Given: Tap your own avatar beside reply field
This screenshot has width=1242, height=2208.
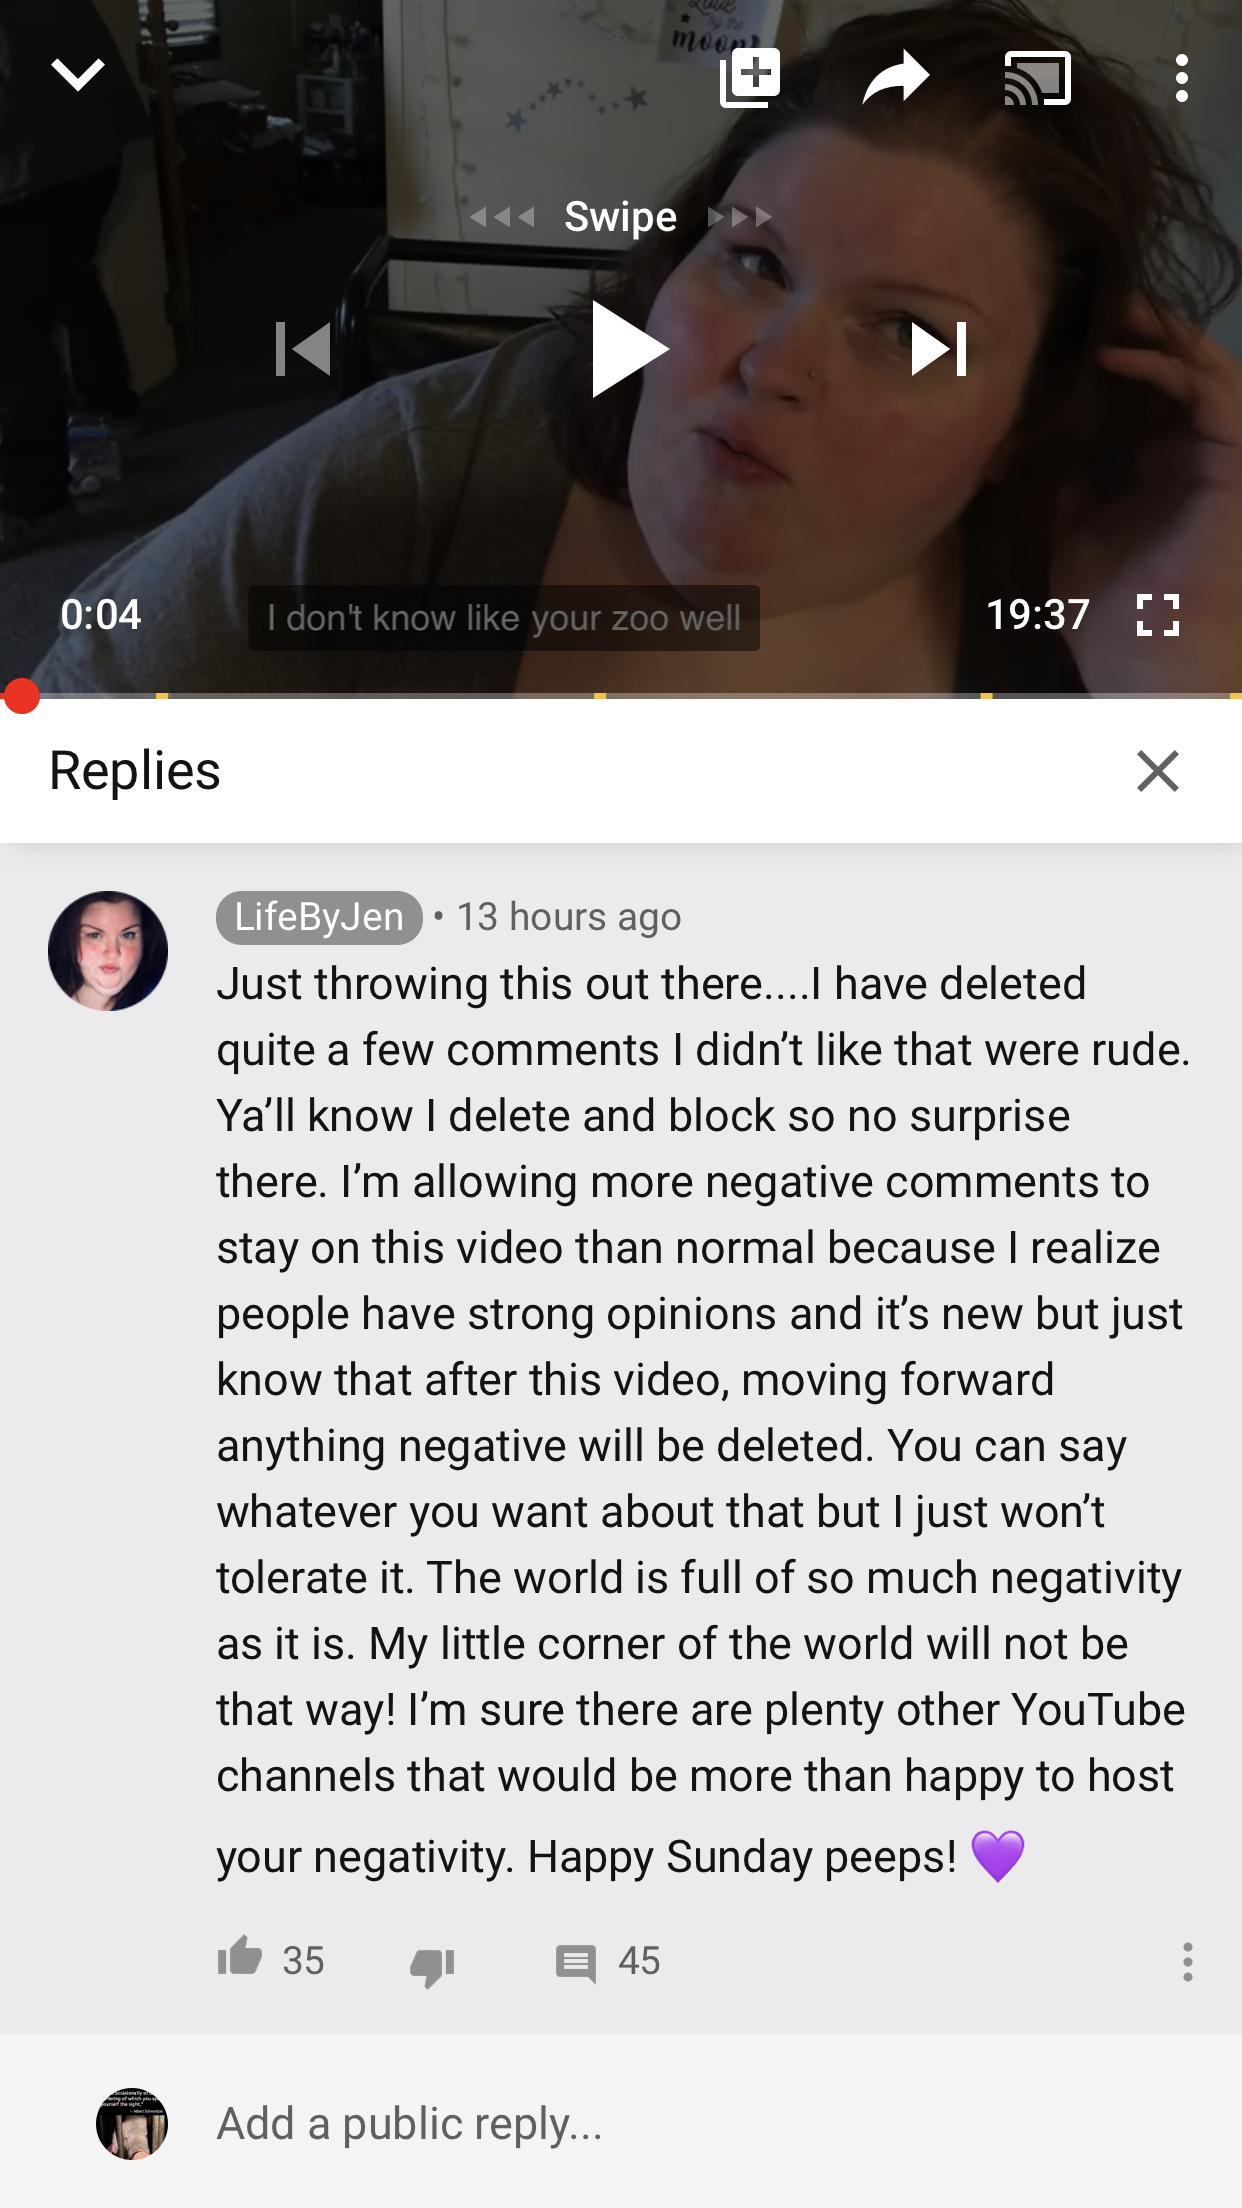Looking at the screenshot, I should point(132,2123).
